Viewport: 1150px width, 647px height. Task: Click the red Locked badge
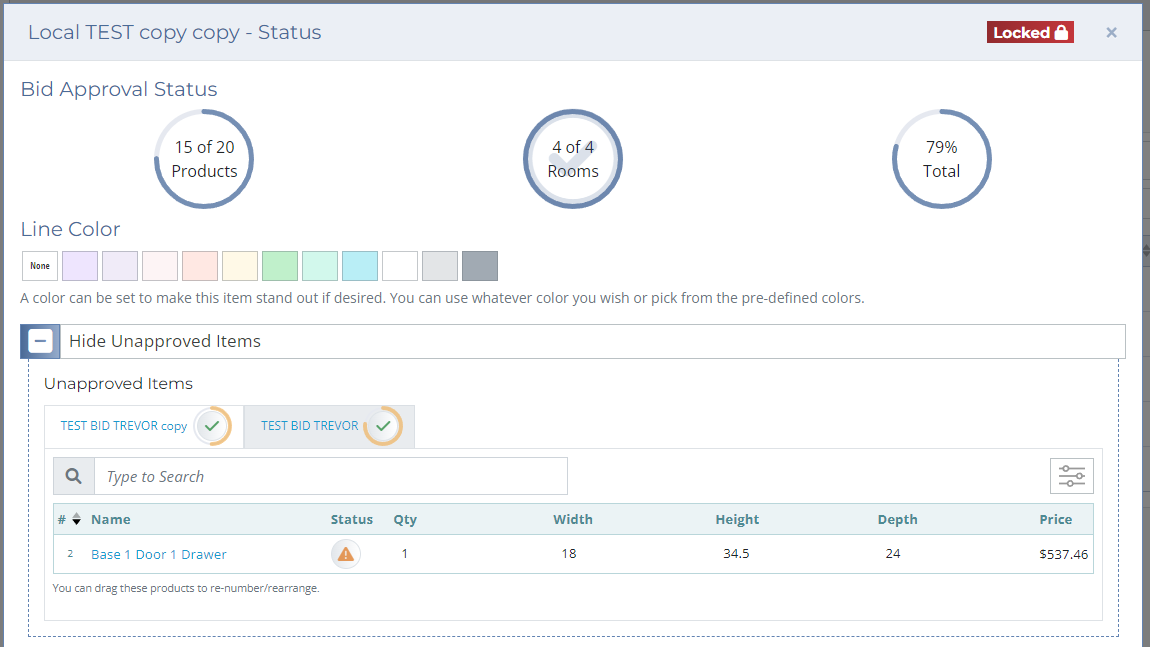tap(1030, 32)
